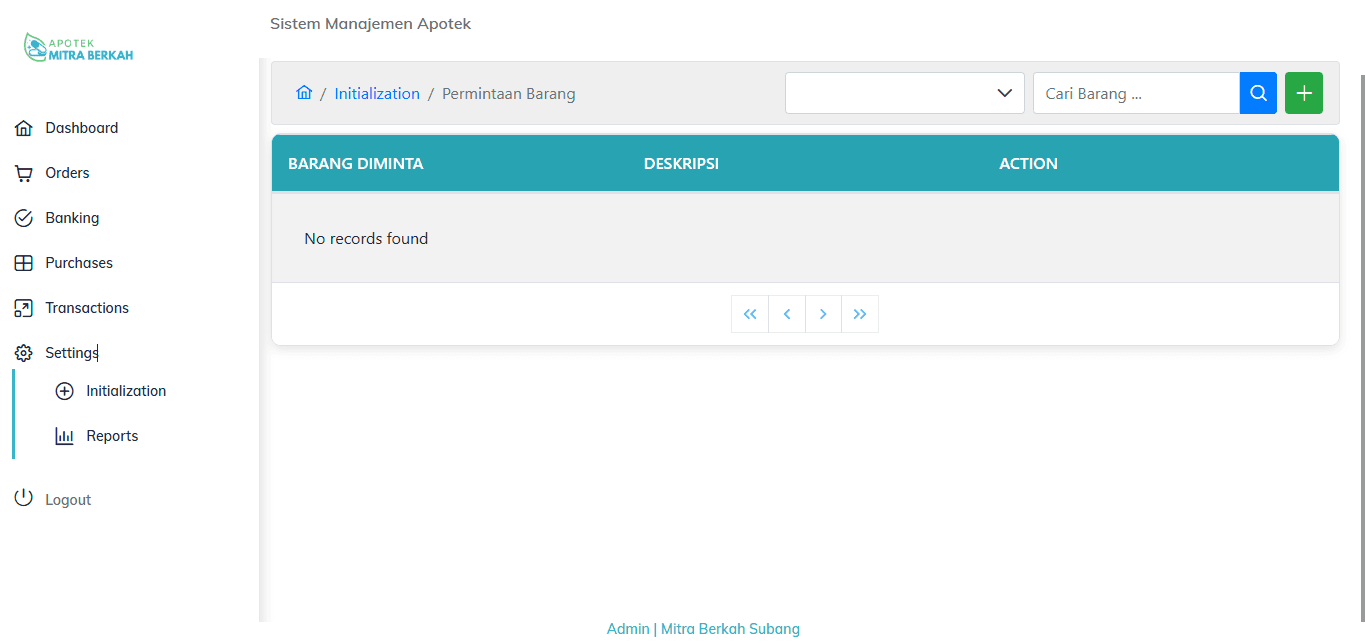The height and width of the screenshot is (644, 1365).
Task: Open the filter dropdown next to search
Action: (904, 93)
